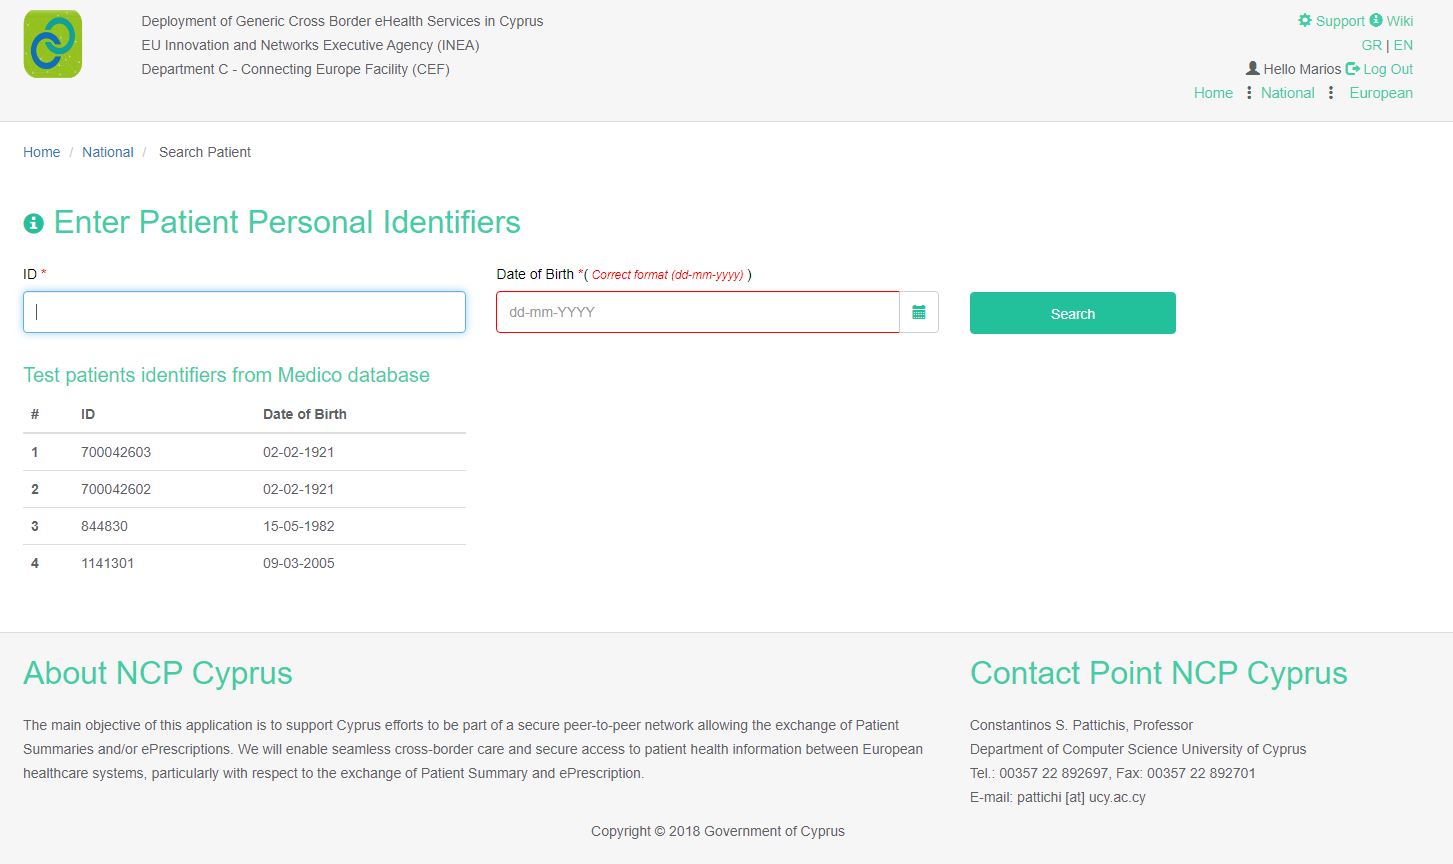The width and height of the screenshot is (1453, 864).
Task: Open the European menu in header
Action: [x=1380, y=93]
